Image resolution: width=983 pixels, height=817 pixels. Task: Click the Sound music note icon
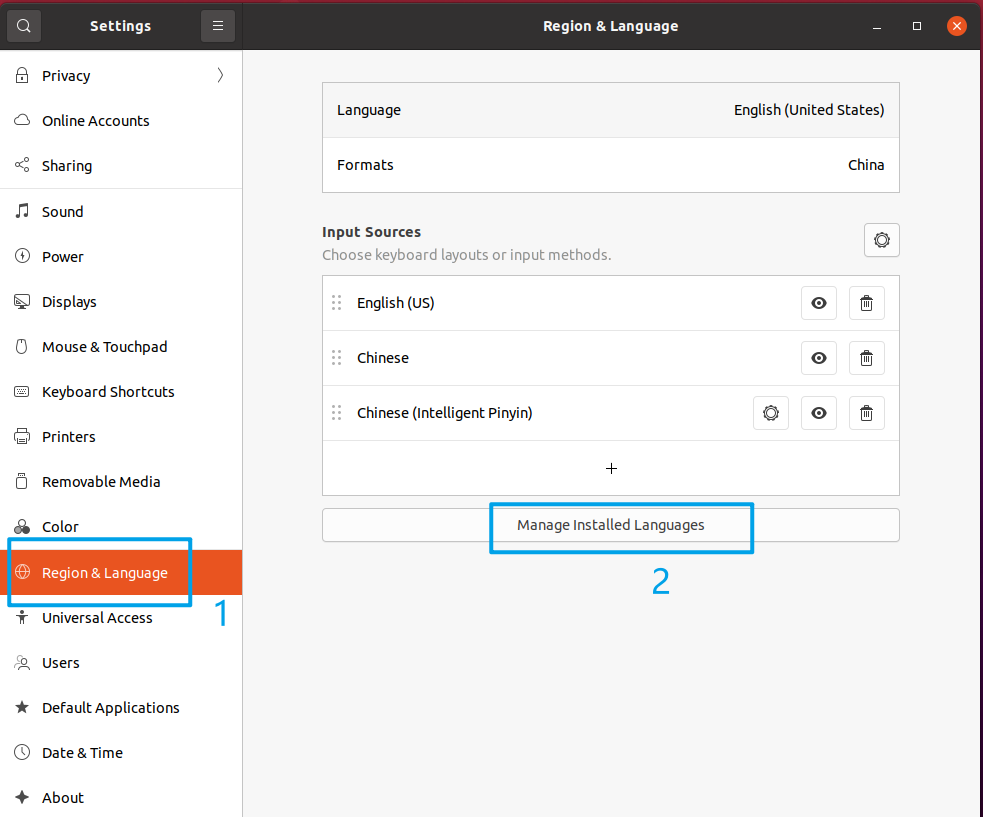pyautogui.click(x=22, y=211)
